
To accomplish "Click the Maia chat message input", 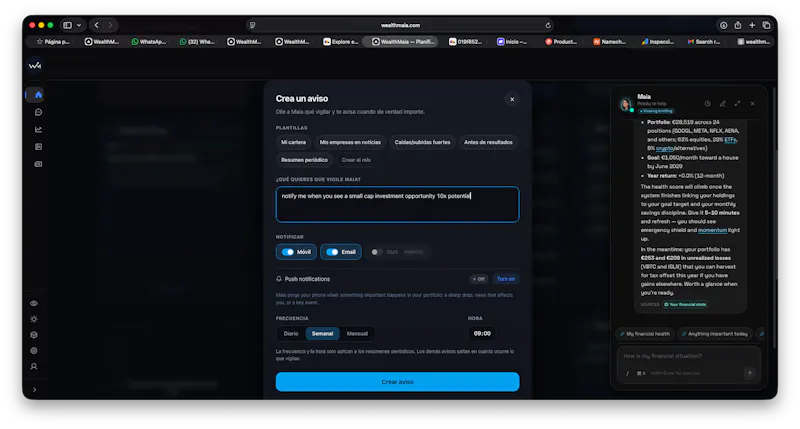I will [689, 357].
